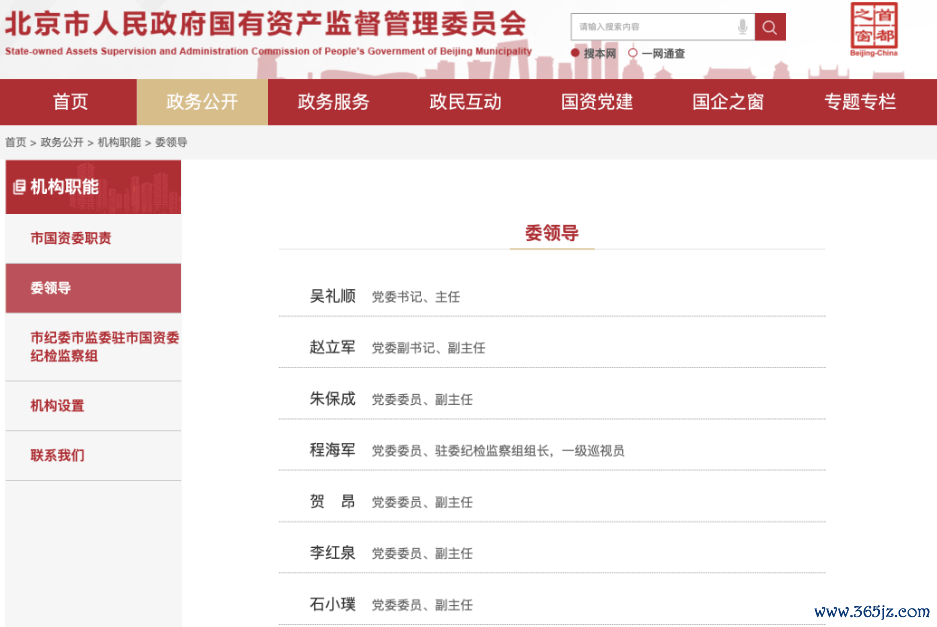Image resolution: width=937 pixels, height=627 pixels.
Task: Go to the 政民互动 tab
Action: 465,102
